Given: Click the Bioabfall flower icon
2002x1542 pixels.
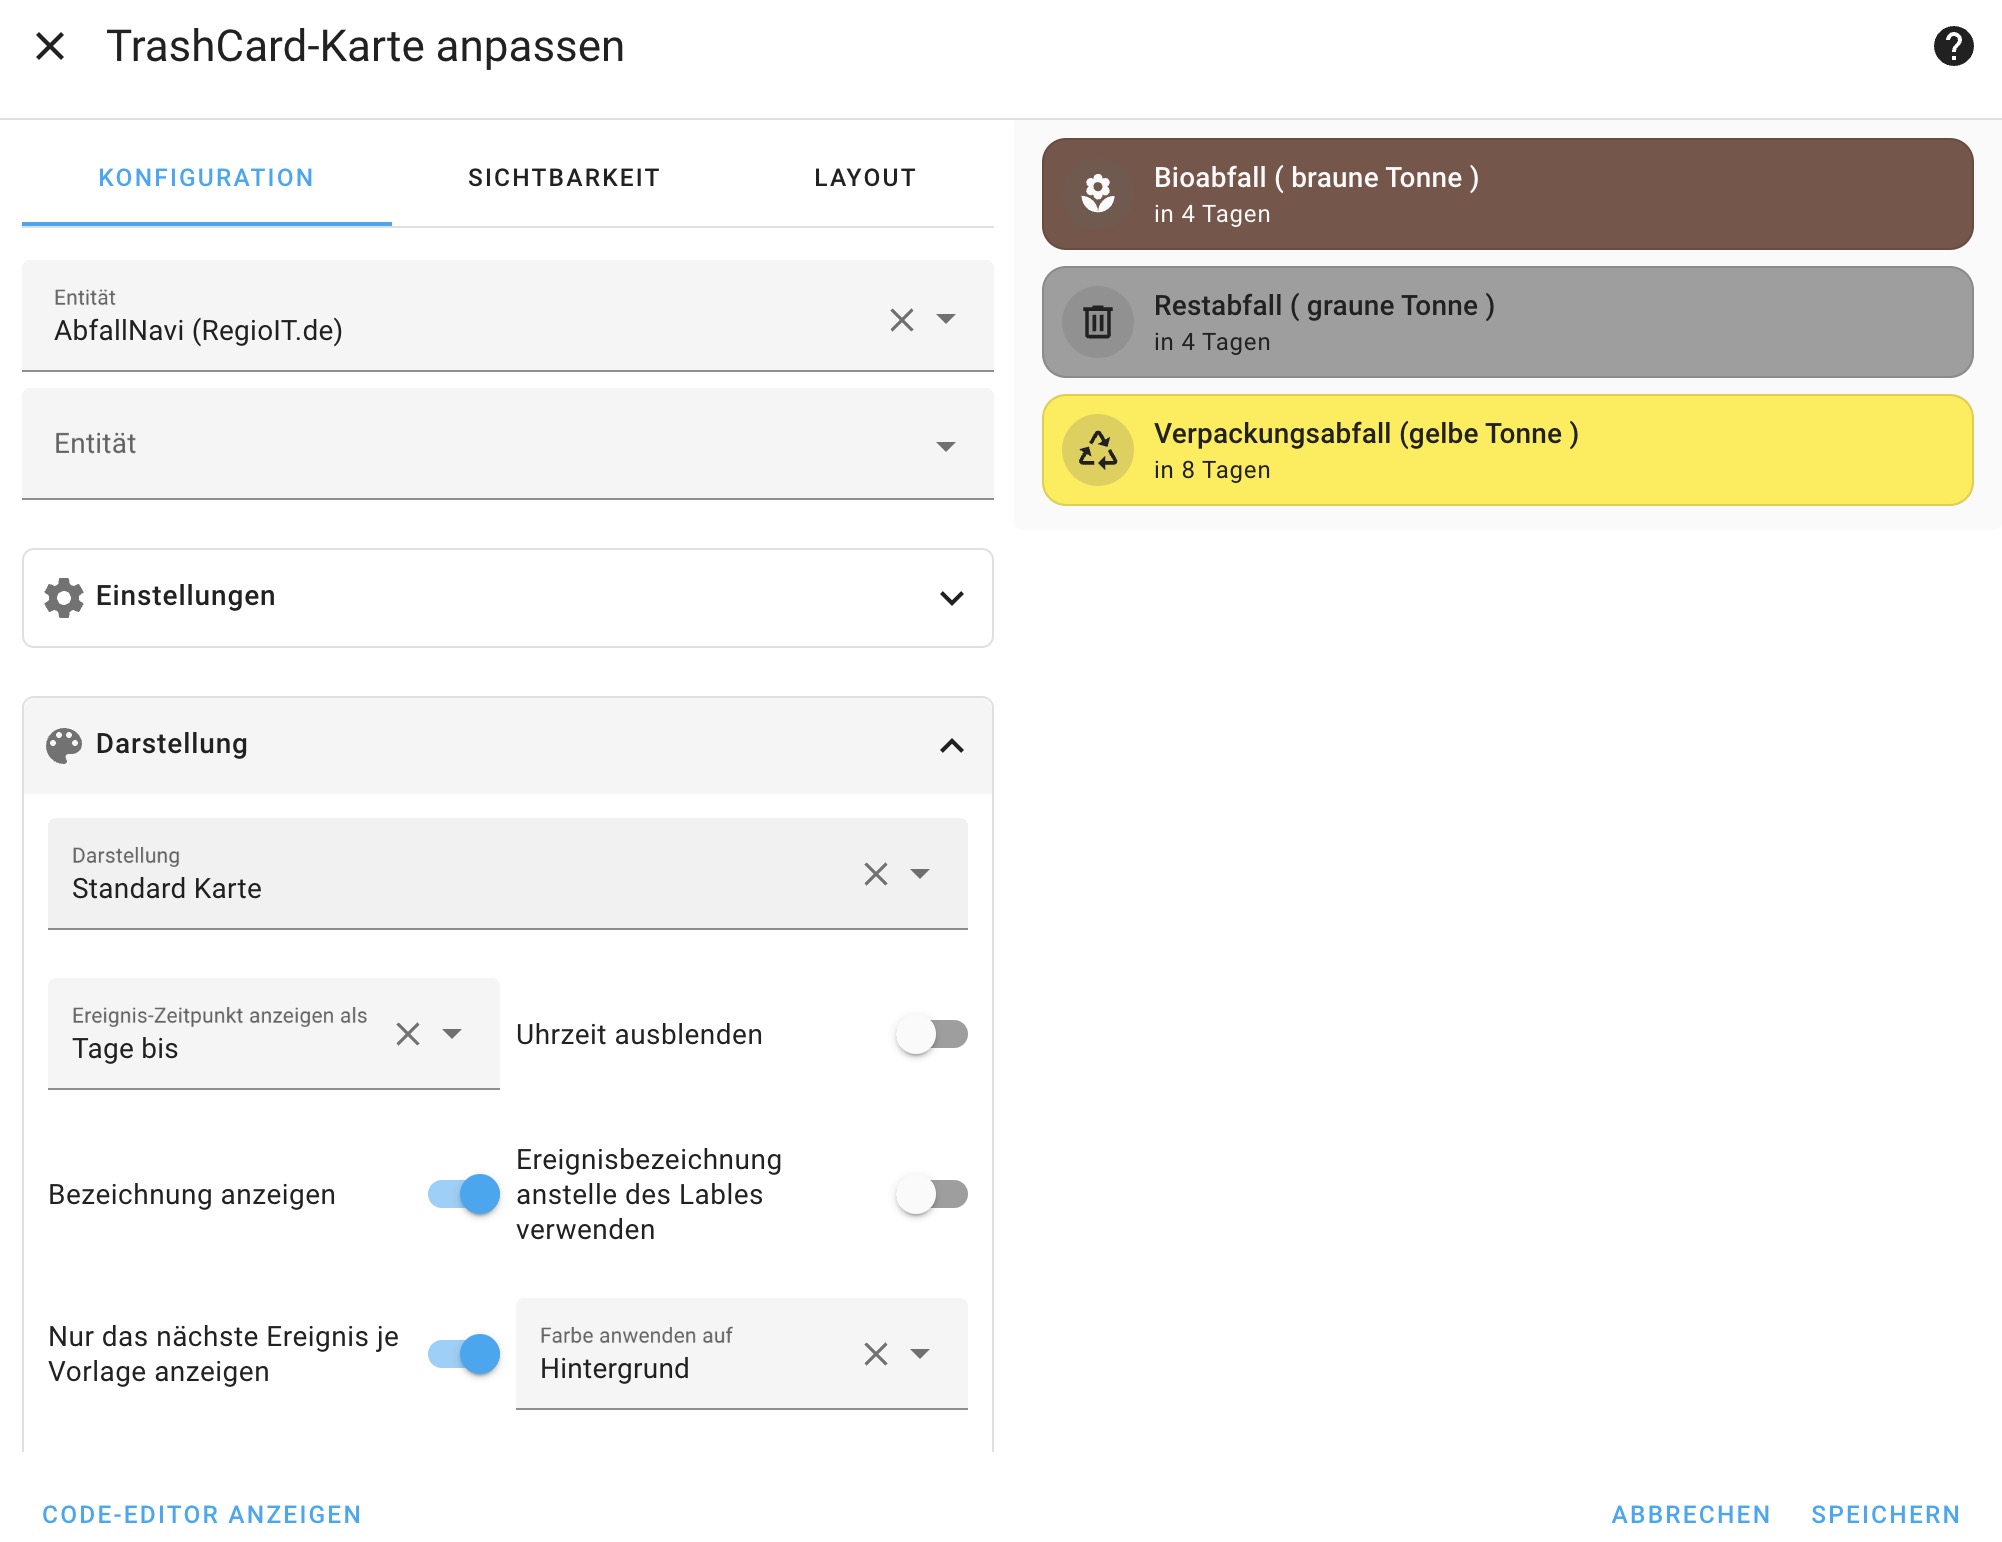Looking at the screenshot, I should pos(1098,194).
